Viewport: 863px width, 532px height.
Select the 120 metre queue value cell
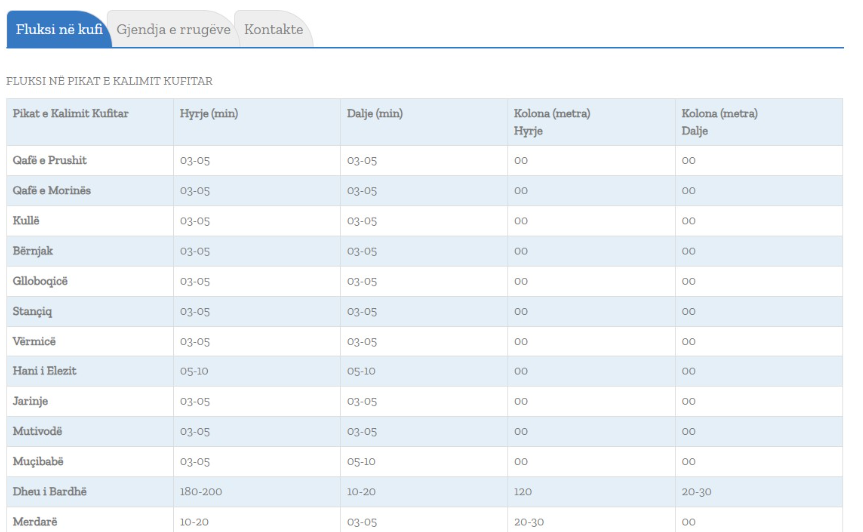(x=523, y=492)
